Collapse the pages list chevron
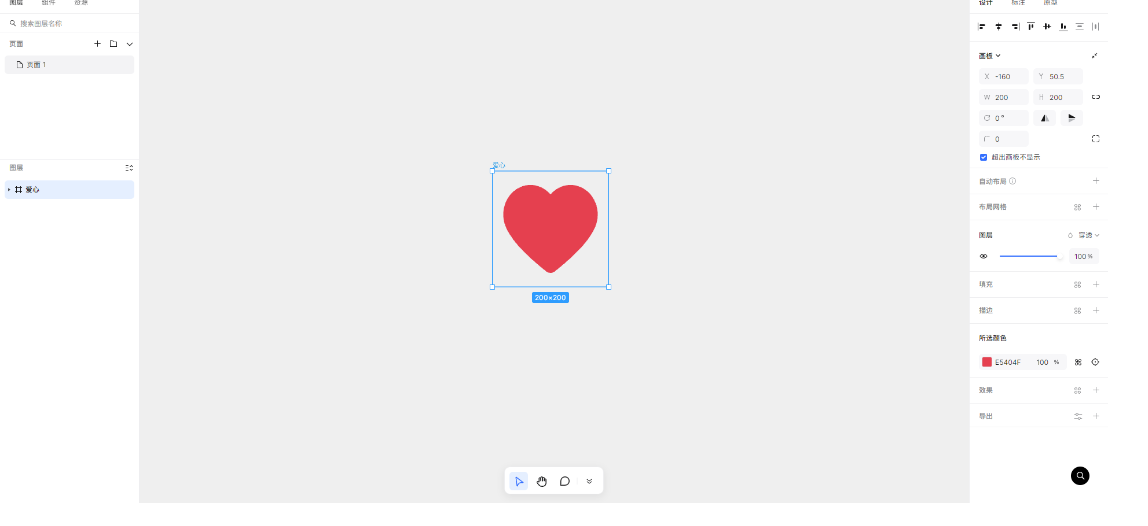Image resolution: width=1148 pixels, height=526 pixels. pos(130,44)
